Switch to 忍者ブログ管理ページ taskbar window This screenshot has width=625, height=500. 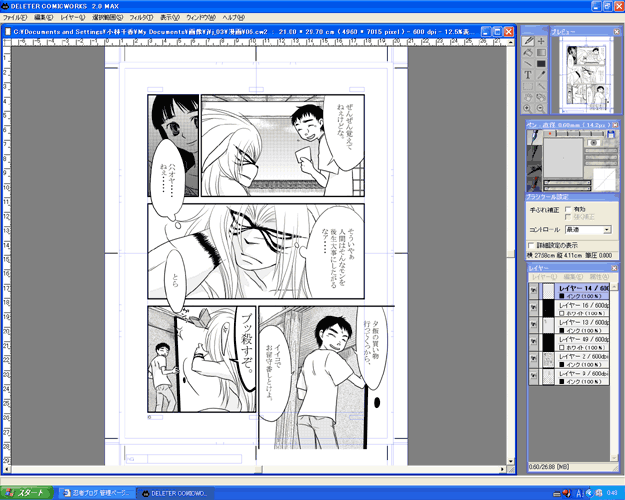[97, 493]
